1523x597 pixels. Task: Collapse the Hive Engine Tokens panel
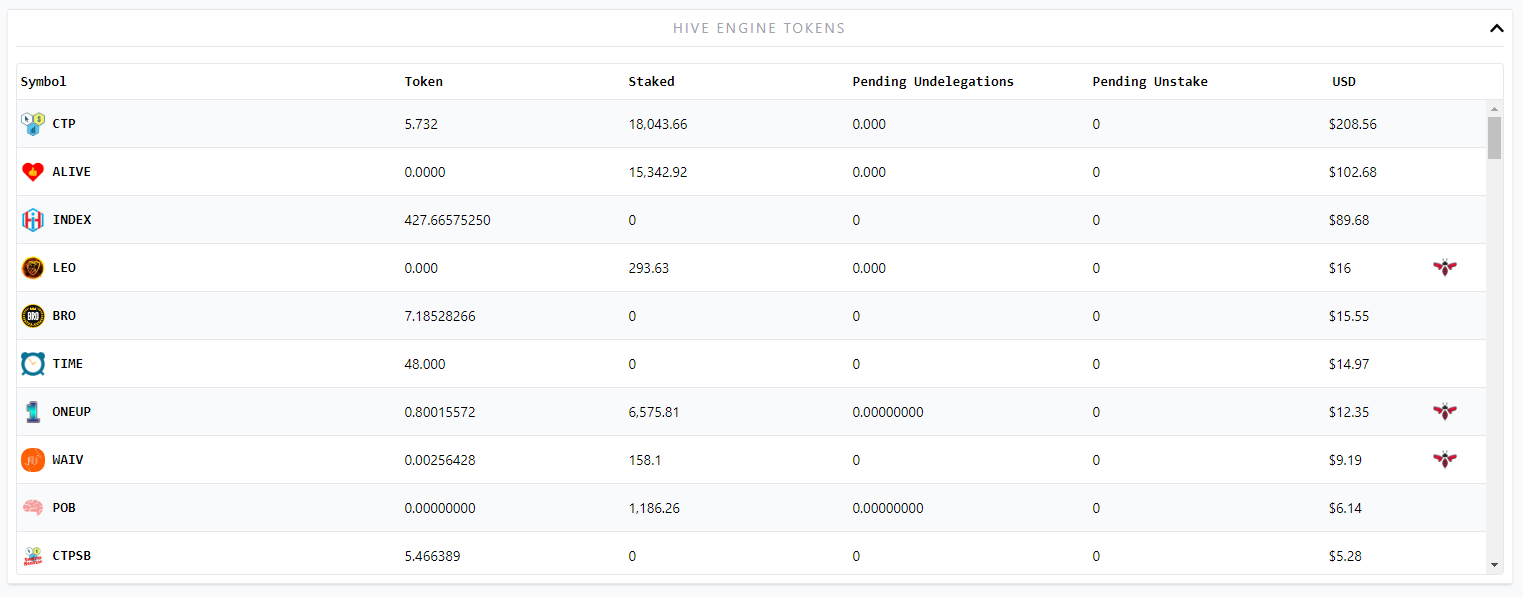[1496, 28]
